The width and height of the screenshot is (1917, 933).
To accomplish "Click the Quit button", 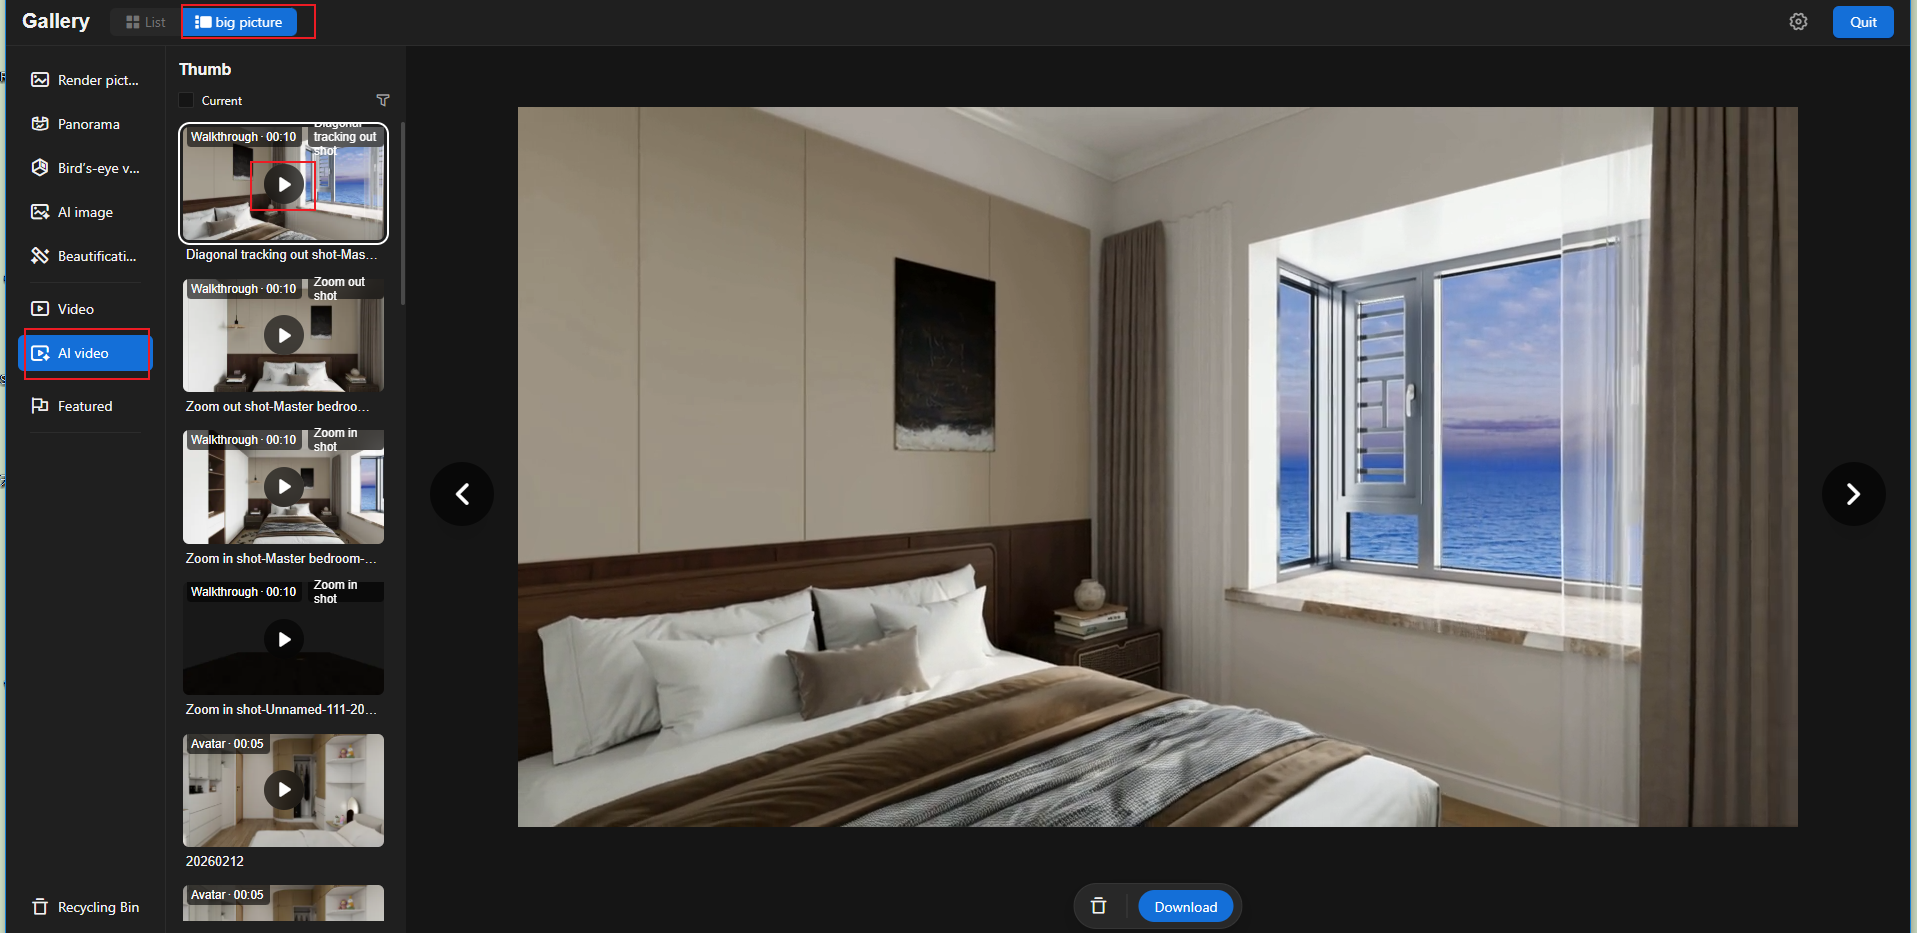I will pyautogui.click(x=1862, y=22).
